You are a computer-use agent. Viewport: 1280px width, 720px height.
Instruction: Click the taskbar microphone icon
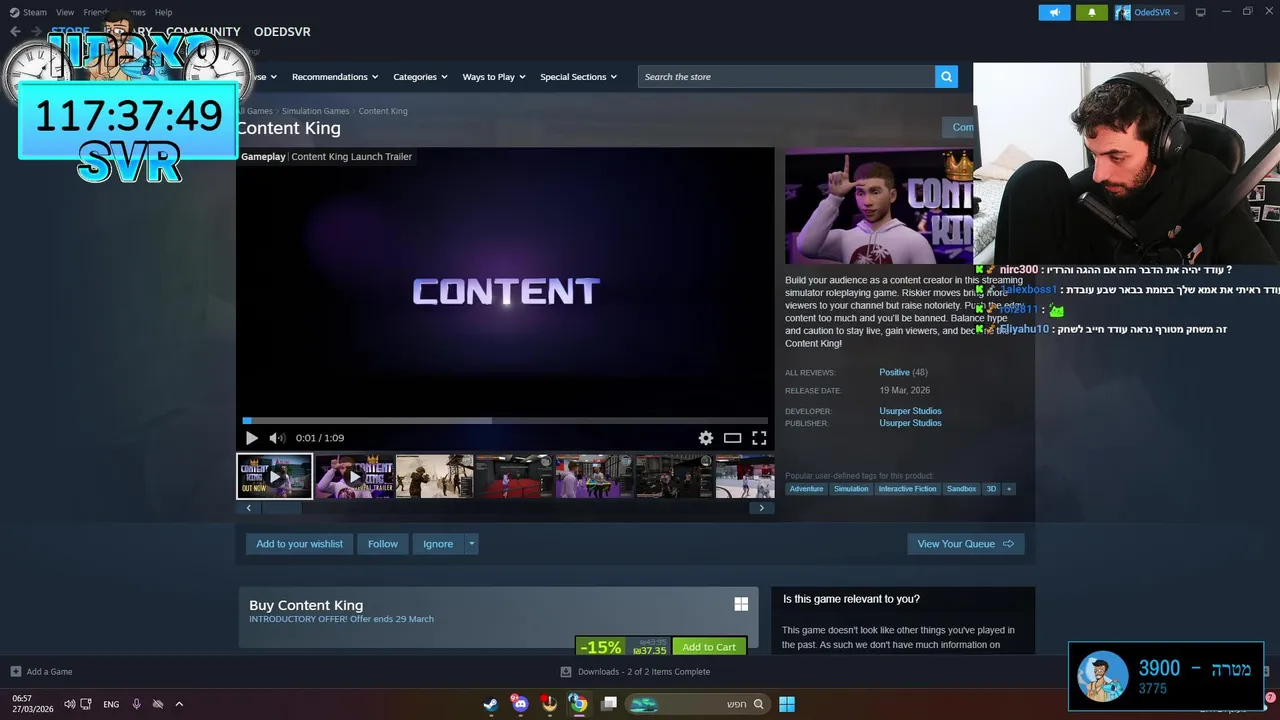click(136, 704)
